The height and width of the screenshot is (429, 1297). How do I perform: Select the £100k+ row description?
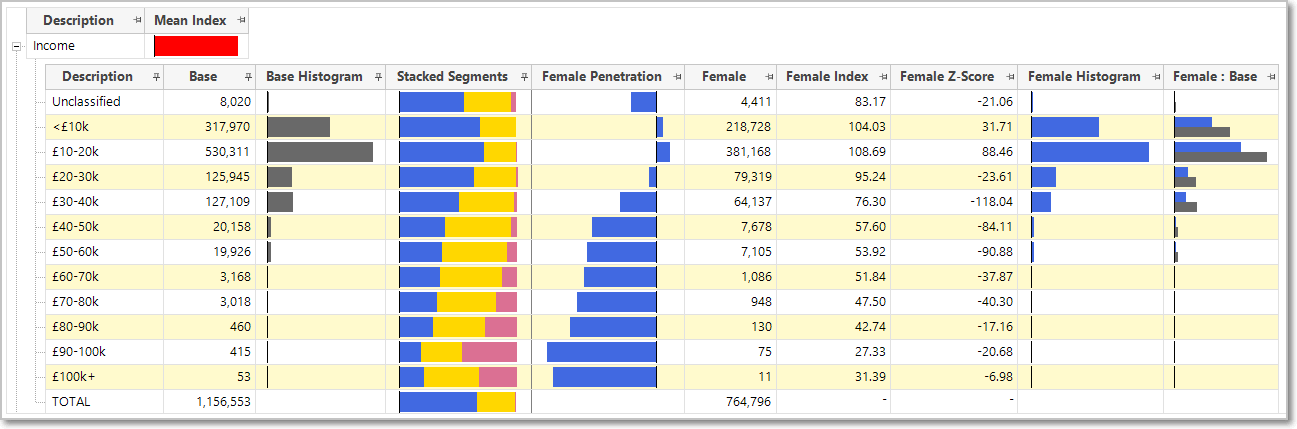(x=72, y=377)
